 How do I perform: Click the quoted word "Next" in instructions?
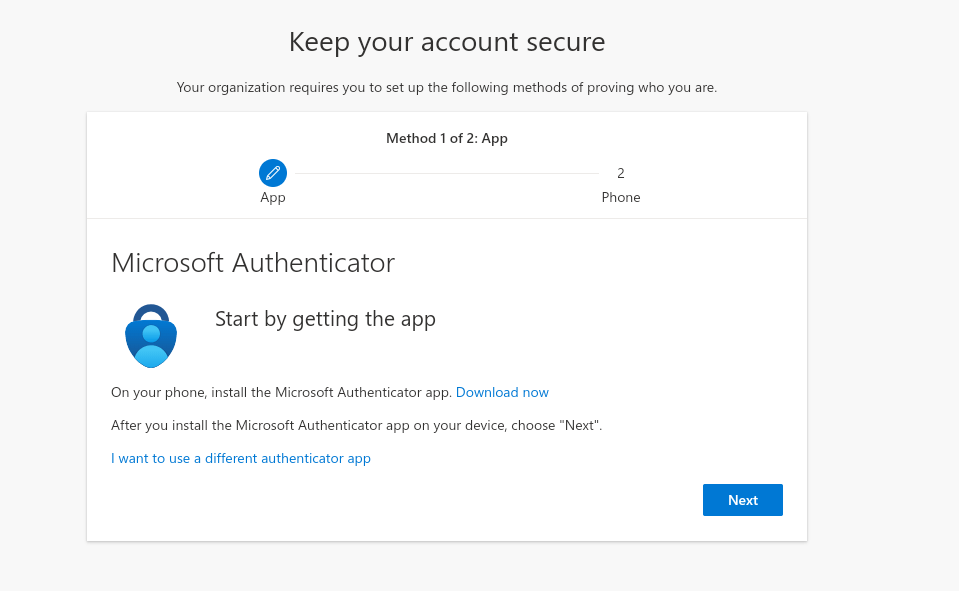pyautogui.click(x=580, y=425)
